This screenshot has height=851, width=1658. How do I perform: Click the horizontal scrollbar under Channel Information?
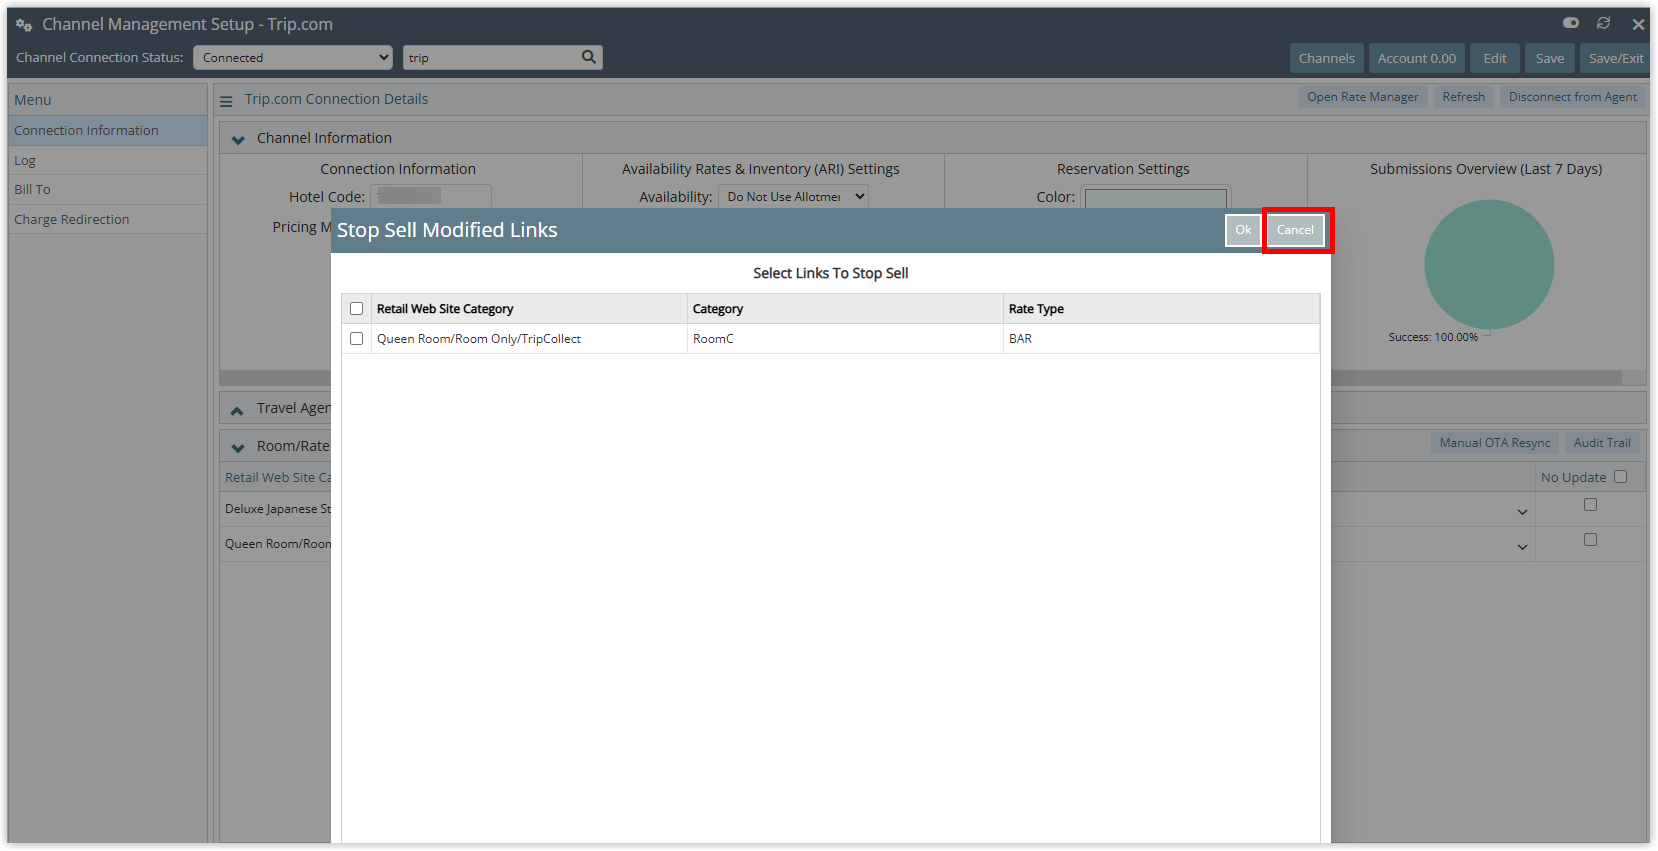(920, 378)
